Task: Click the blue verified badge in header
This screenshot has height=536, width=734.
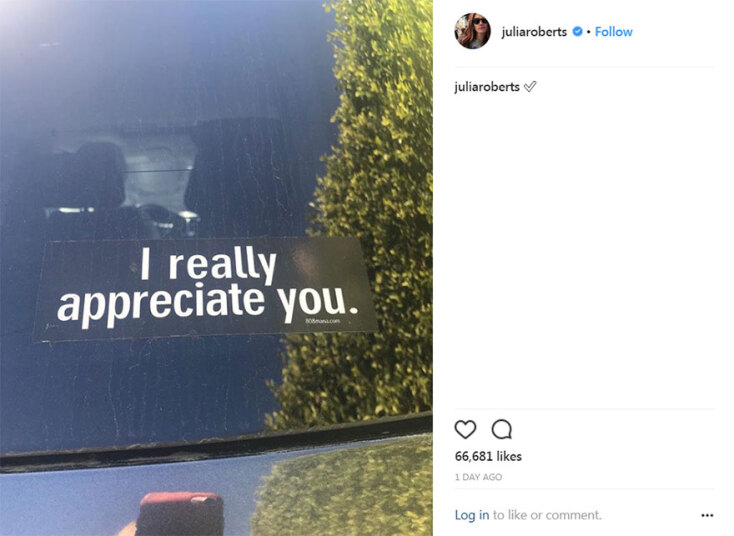Action: 578,31
